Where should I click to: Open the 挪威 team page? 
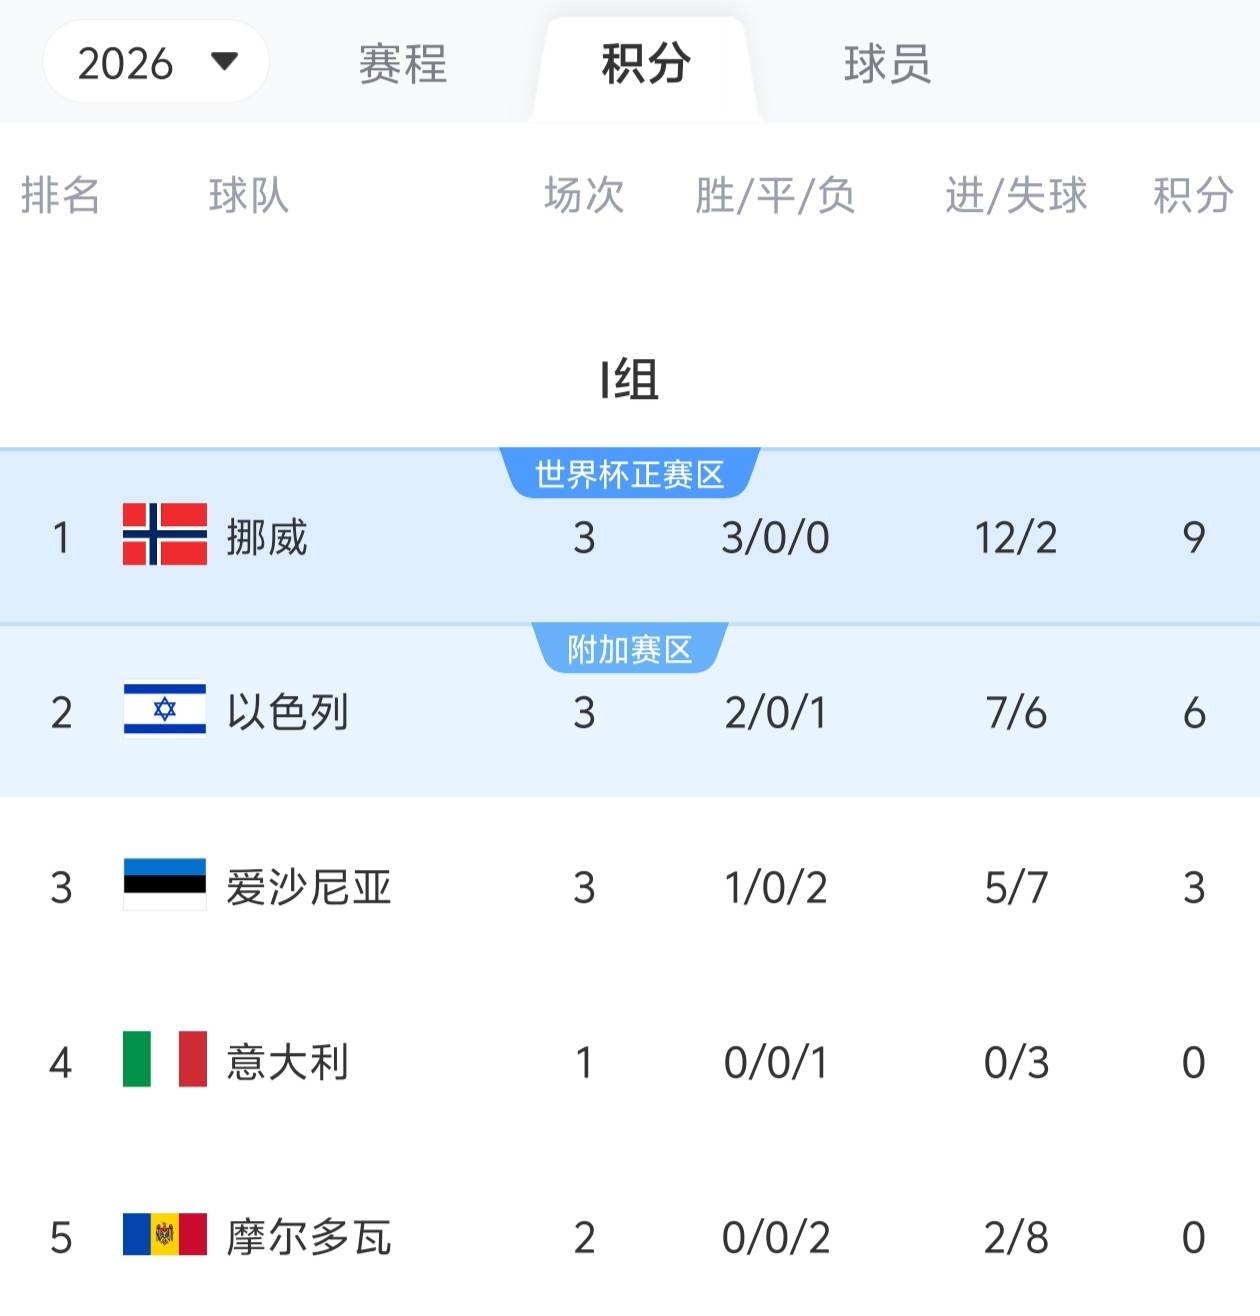click(x=267, y=538)
